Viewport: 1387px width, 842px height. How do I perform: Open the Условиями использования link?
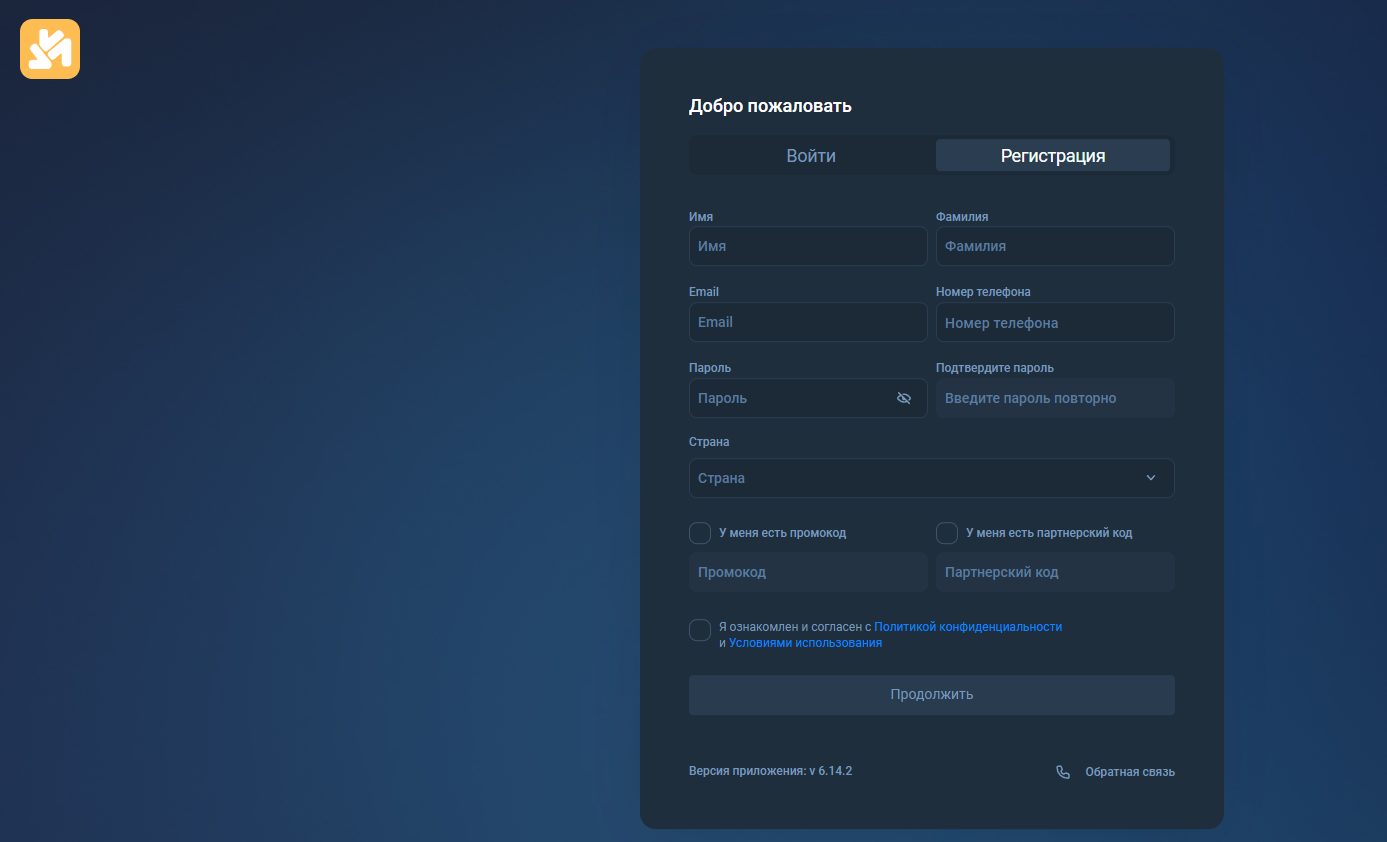(805, 643)
